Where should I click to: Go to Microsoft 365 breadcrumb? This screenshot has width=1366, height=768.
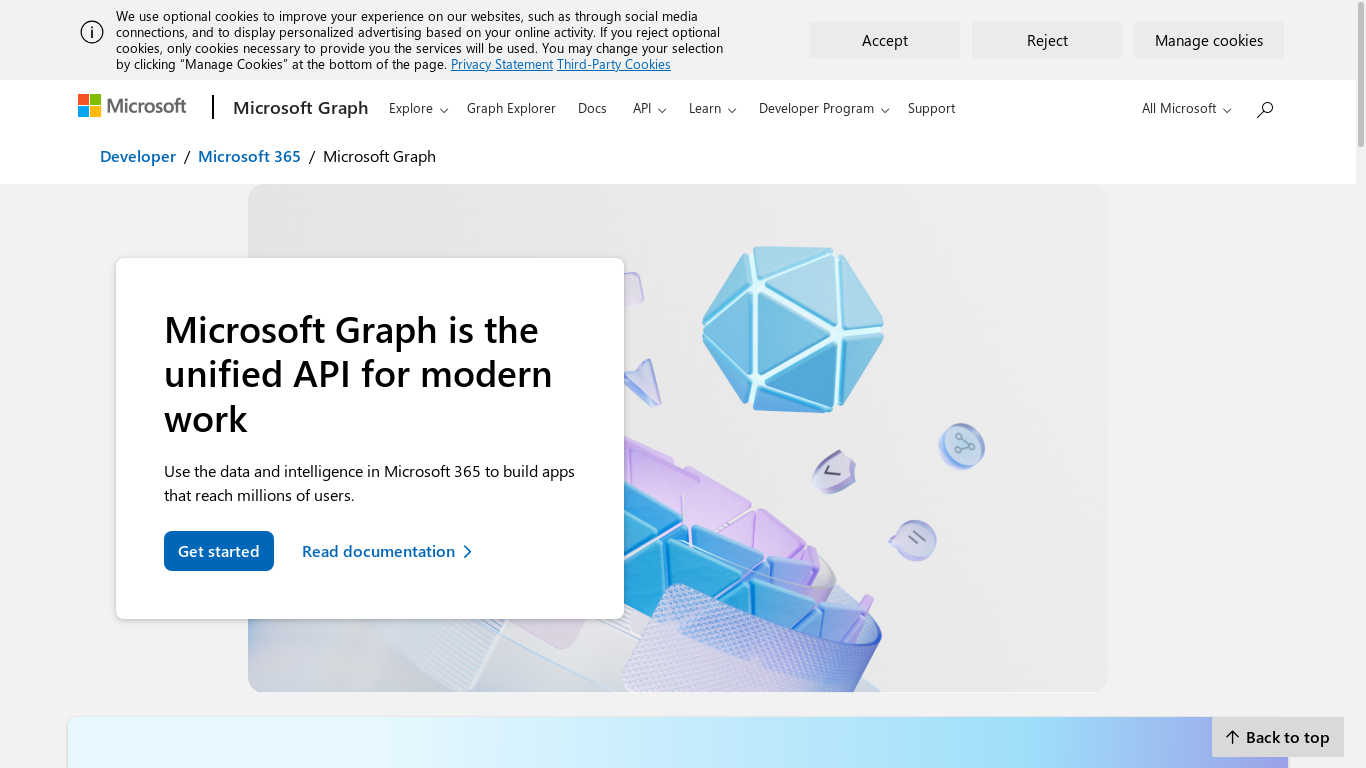coord(249,156)
